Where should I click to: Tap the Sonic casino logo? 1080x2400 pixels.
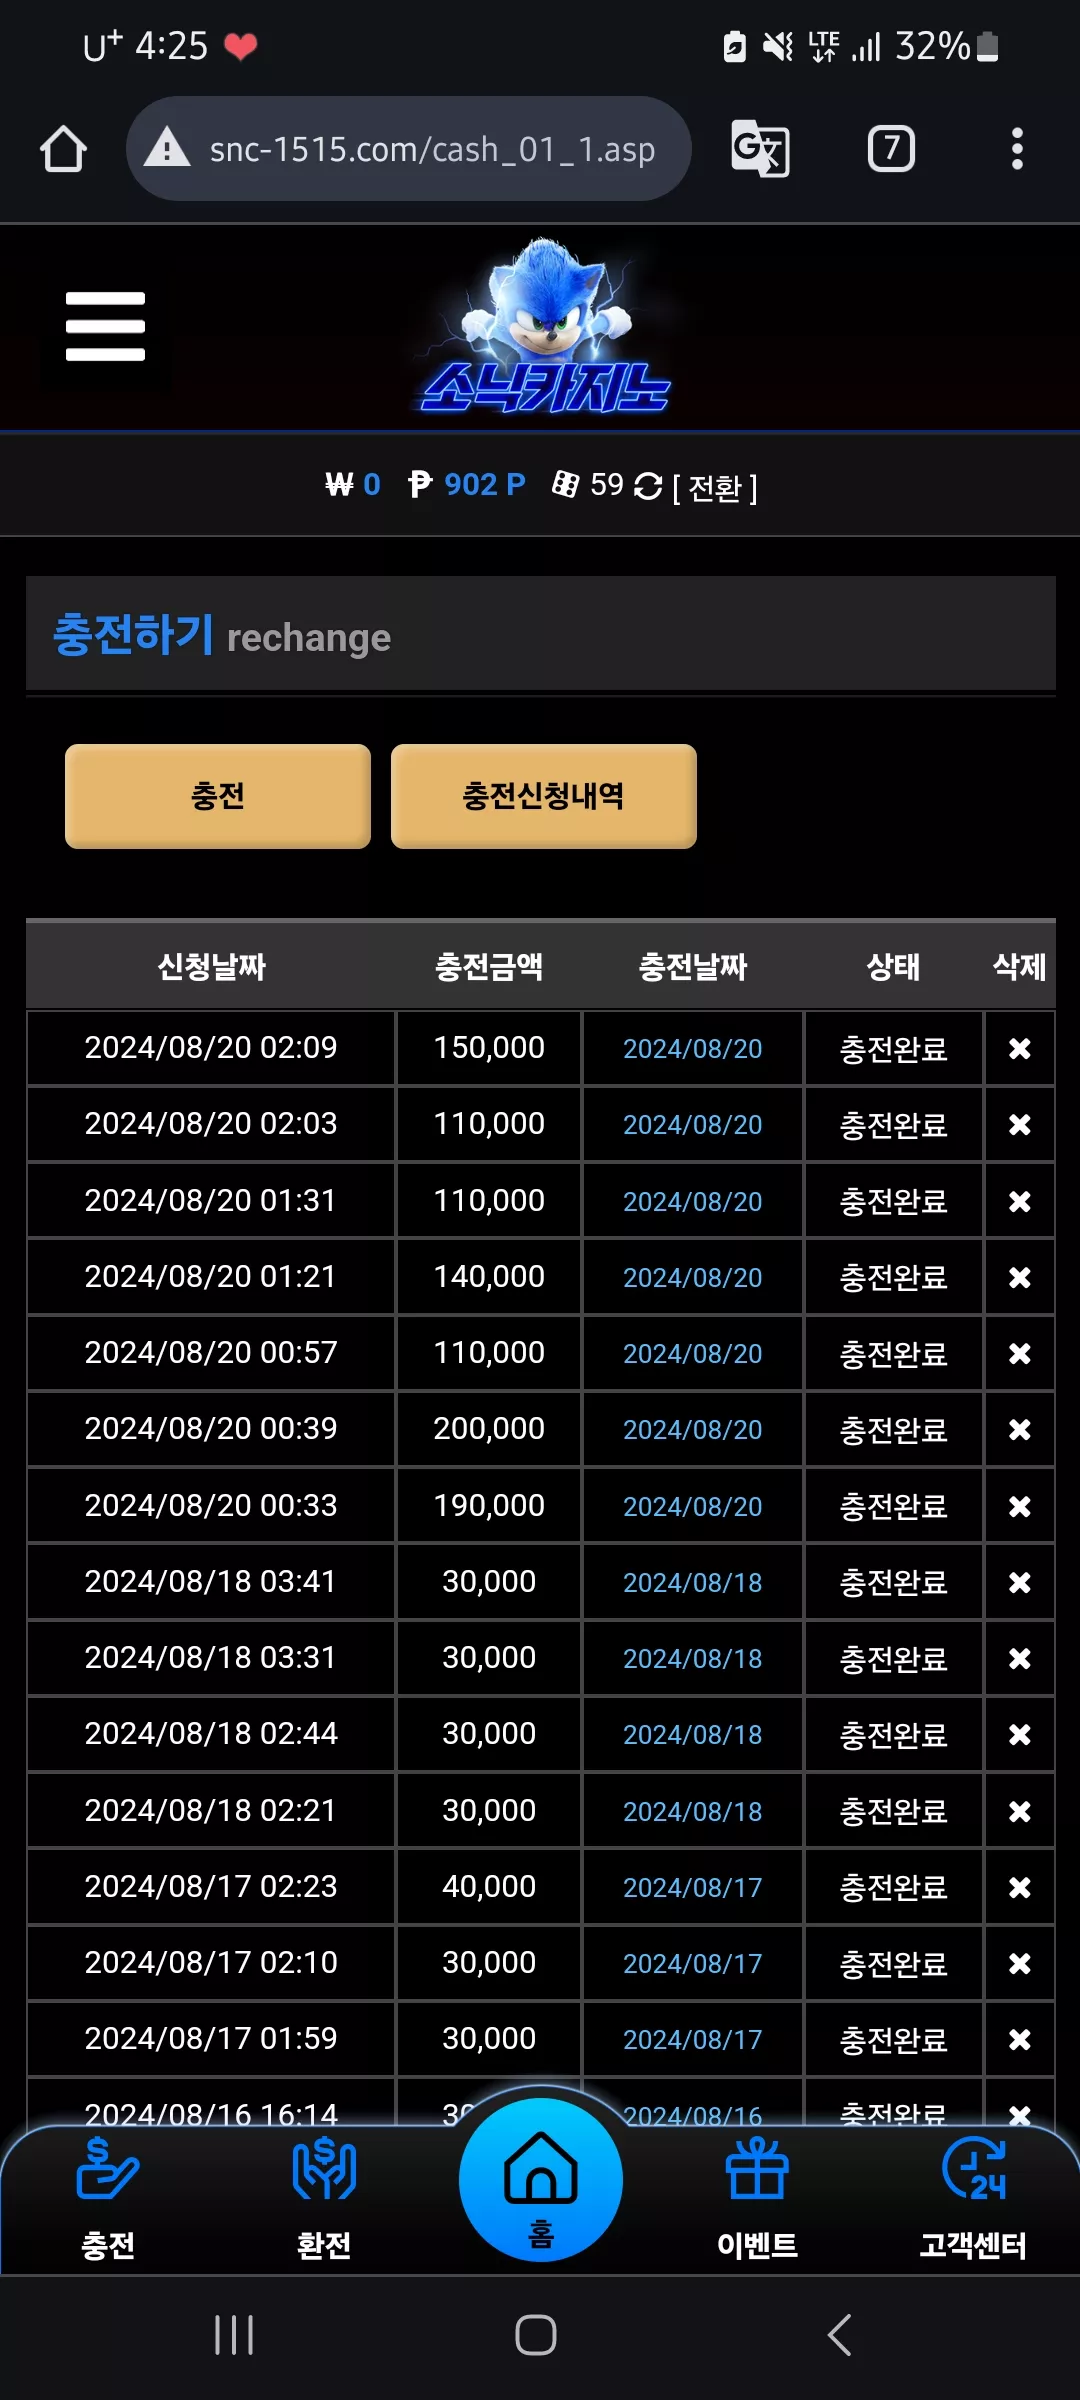(x=545, y=327)
